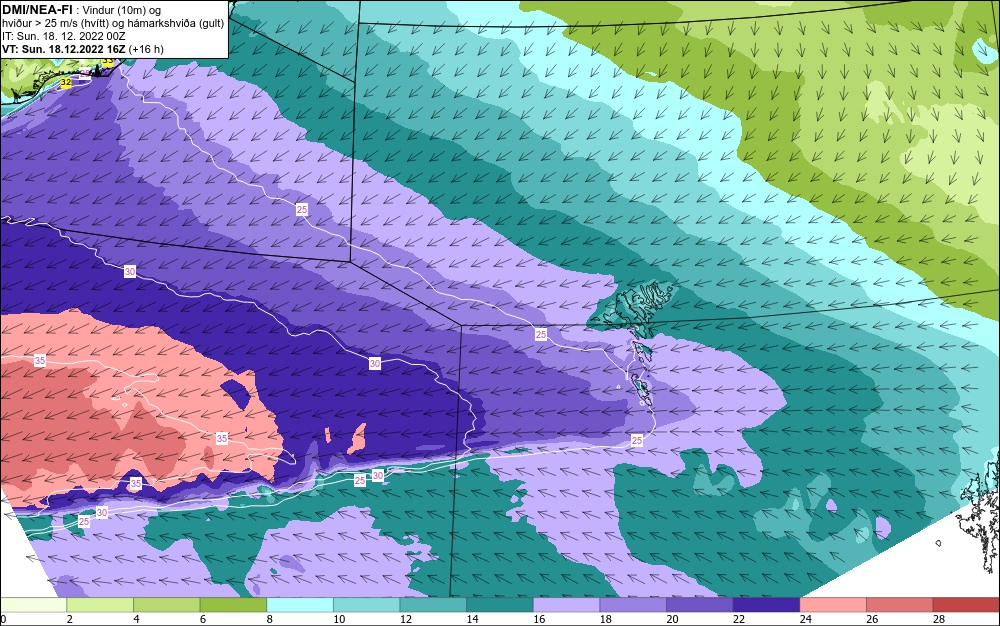Click the legend scale number '24'
The image size is (1000, 626).
pos(805,619)
